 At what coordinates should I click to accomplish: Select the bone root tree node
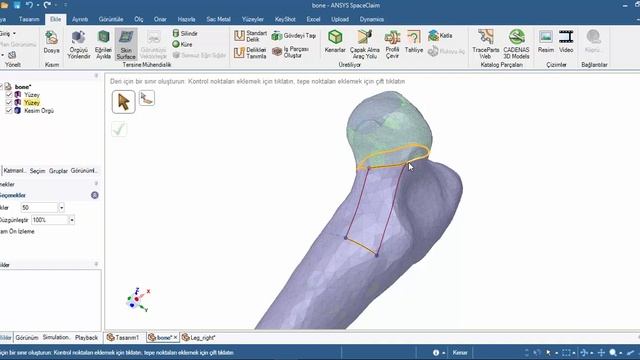pos(22,87)
